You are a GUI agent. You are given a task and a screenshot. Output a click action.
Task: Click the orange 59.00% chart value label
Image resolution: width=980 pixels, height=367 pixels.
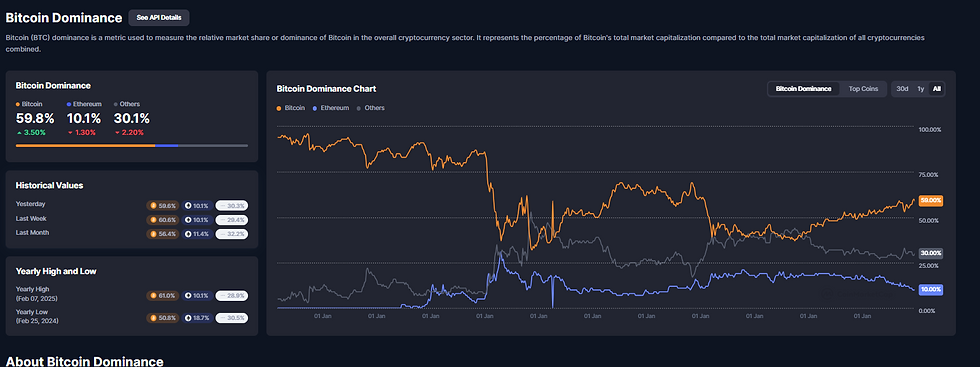(x=931, y=201)
